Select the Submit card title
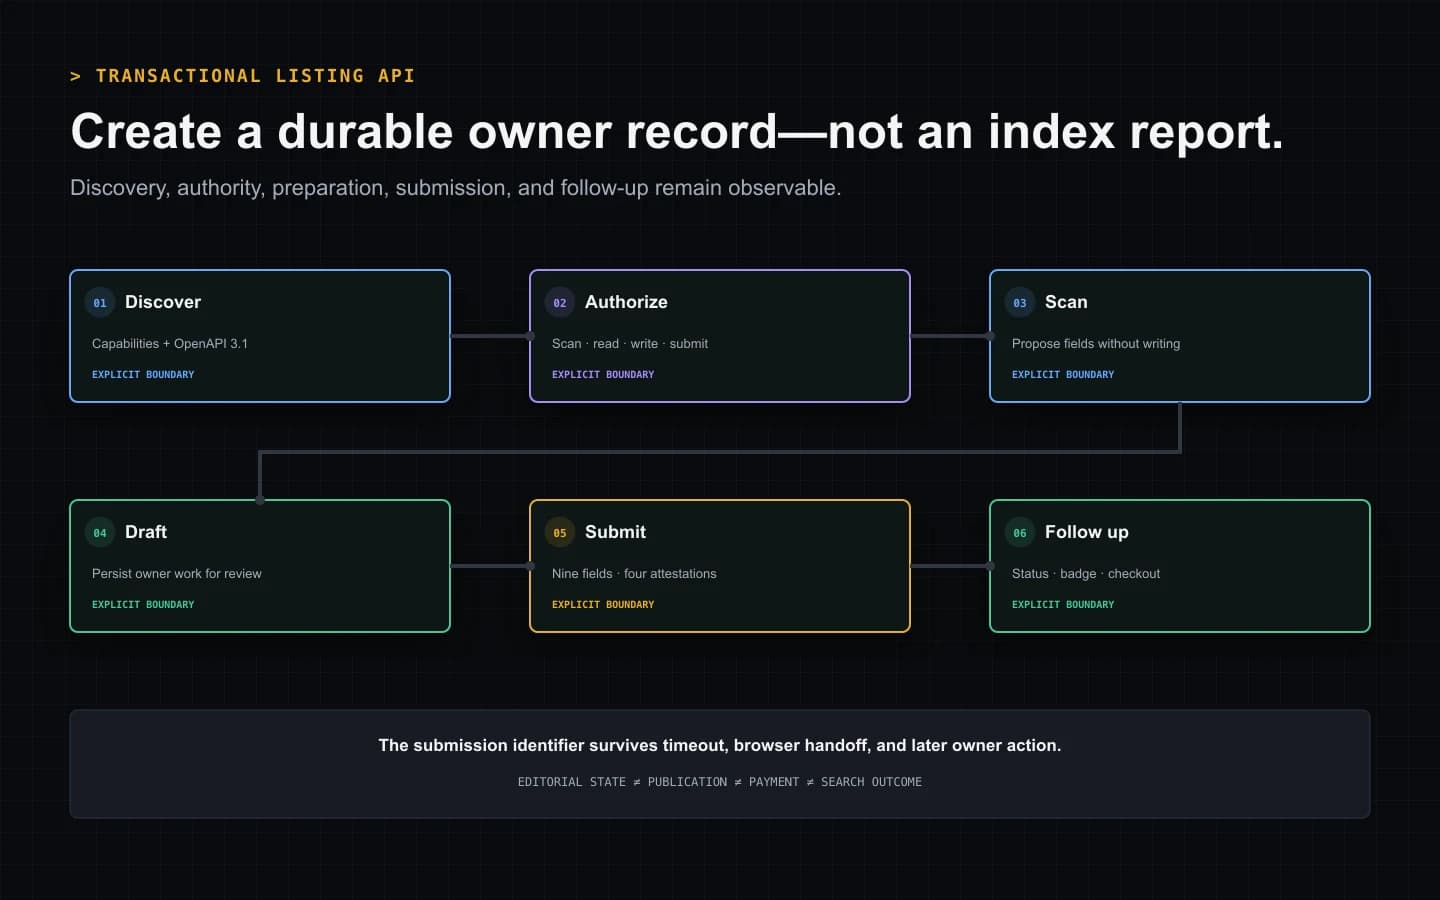The height and width of the screenshot is (900, 1440). (x=615, y=532)
